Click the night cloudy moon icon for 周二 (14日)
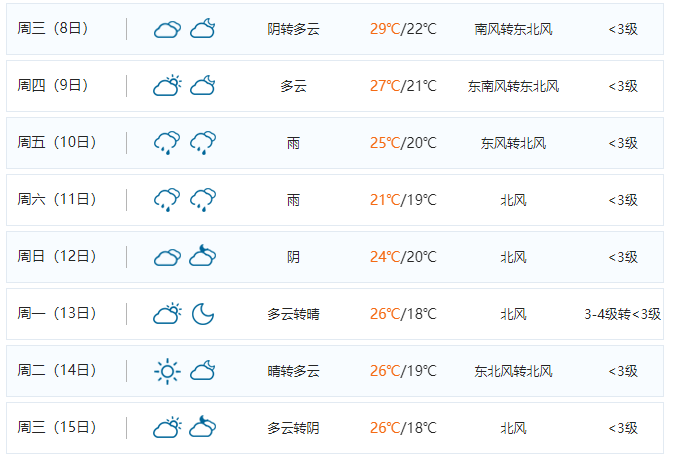 pos(202,370)
